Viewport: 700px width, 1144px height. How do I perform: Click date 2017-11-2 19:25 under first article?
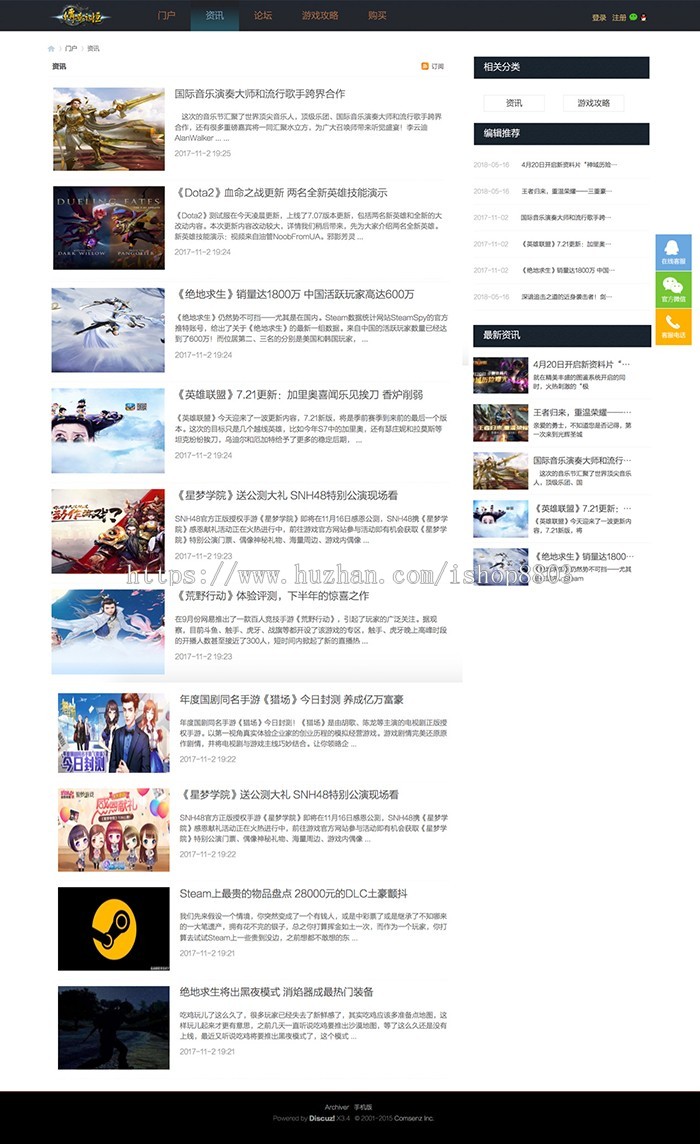tap(203, 154)
